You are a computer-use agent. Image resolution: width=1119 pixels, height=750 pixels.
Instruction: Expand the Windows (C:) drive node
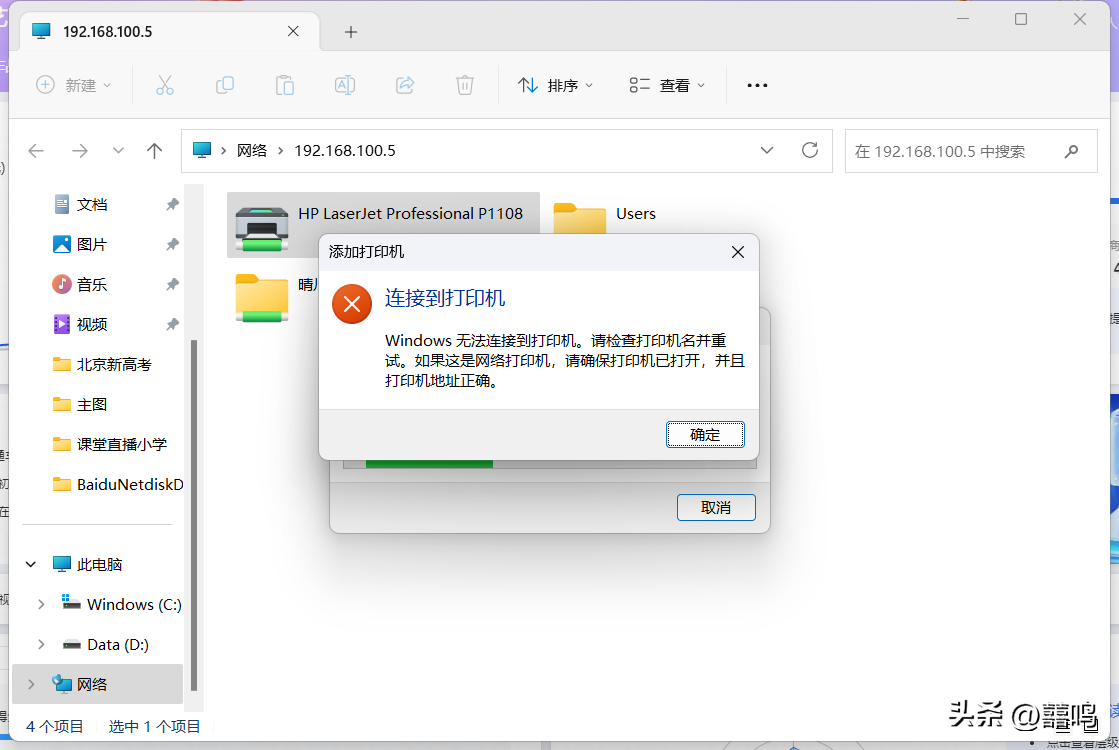[41, 604]
